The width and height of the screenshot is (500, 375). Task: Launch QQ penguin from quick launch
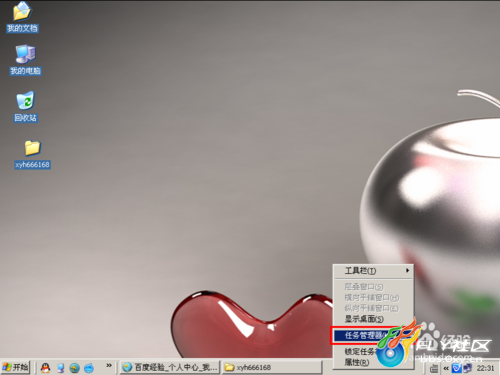click(45, 367)
